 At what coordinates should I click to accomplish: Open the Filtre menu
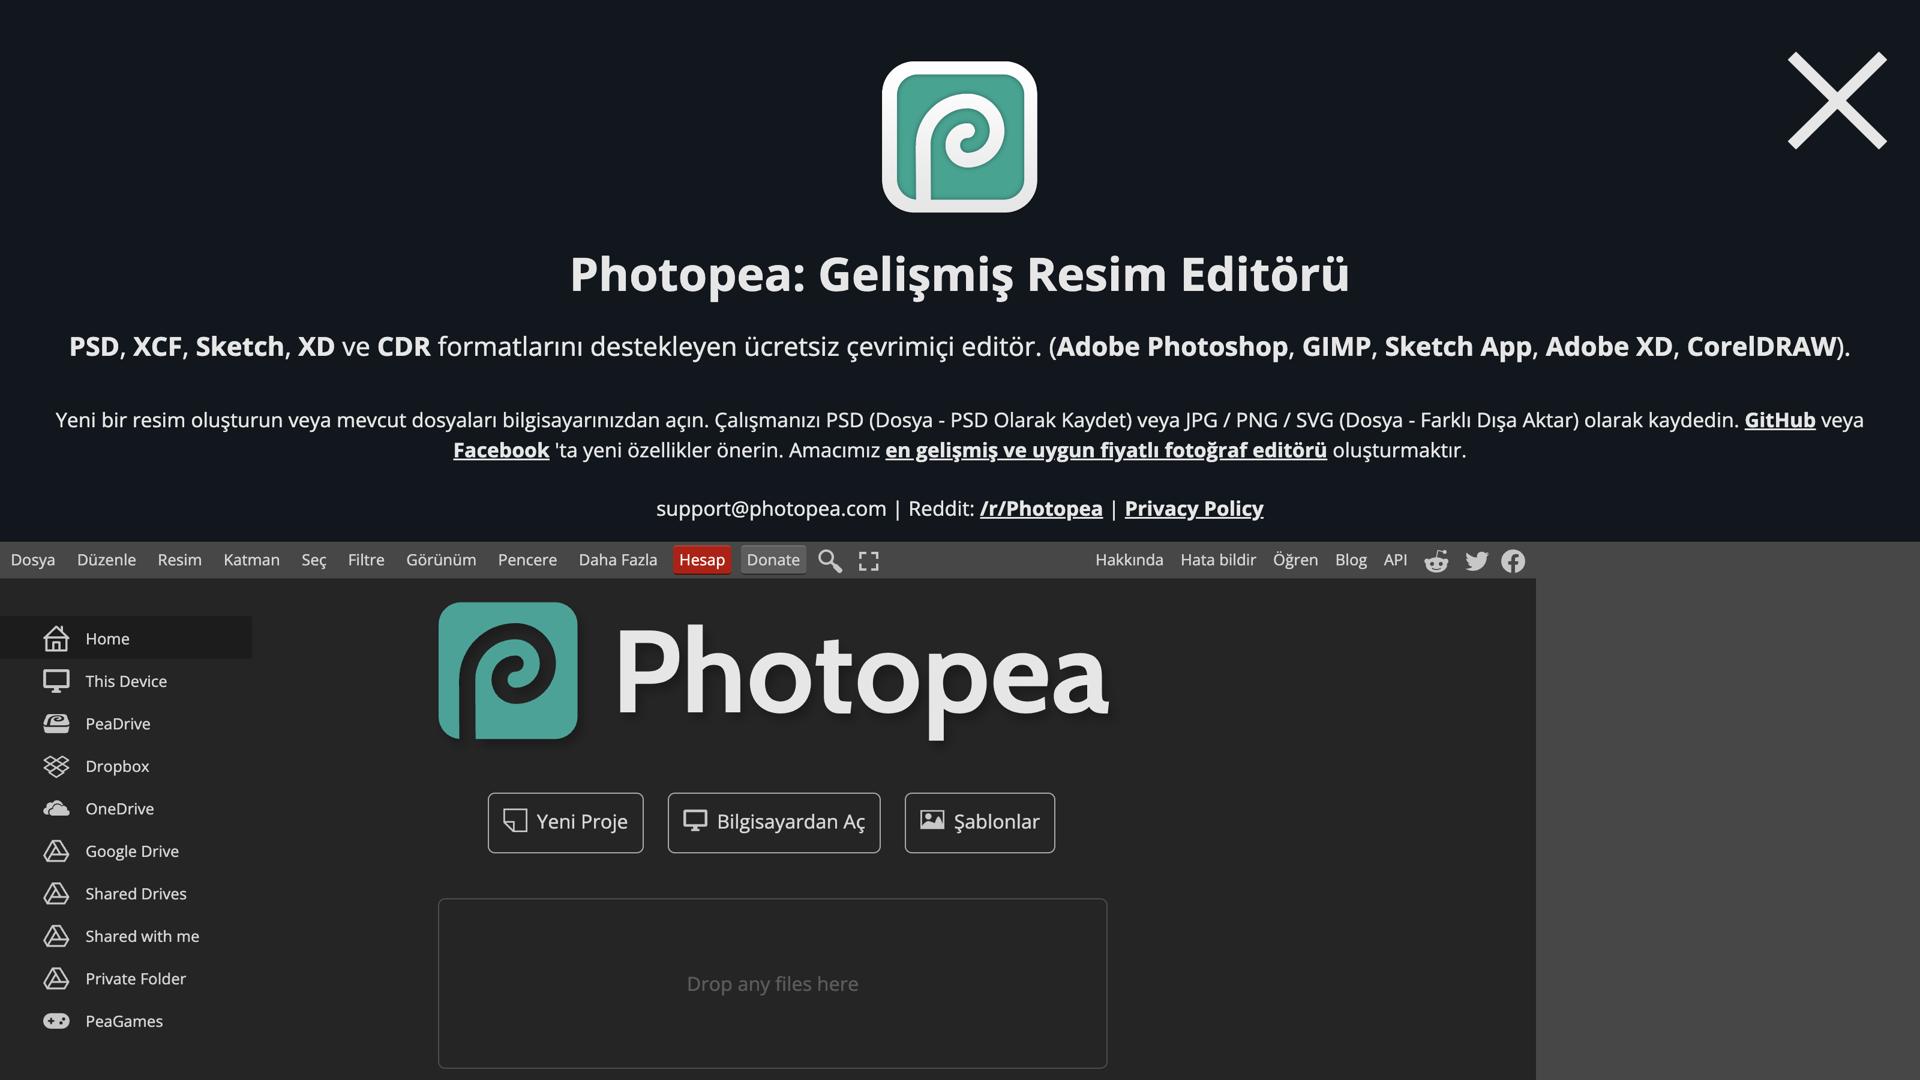coord(366,560)
